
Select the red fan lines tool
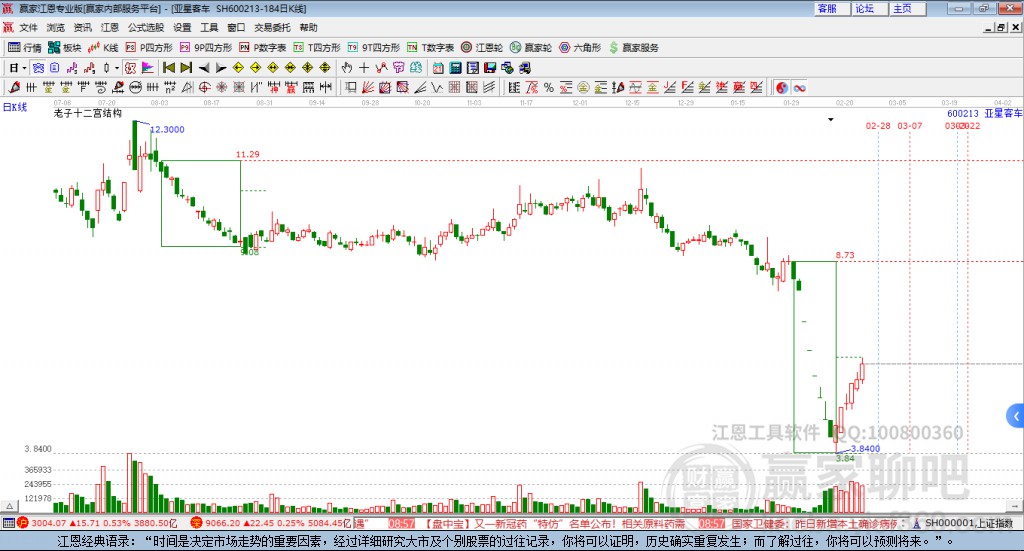pos(368,87)
